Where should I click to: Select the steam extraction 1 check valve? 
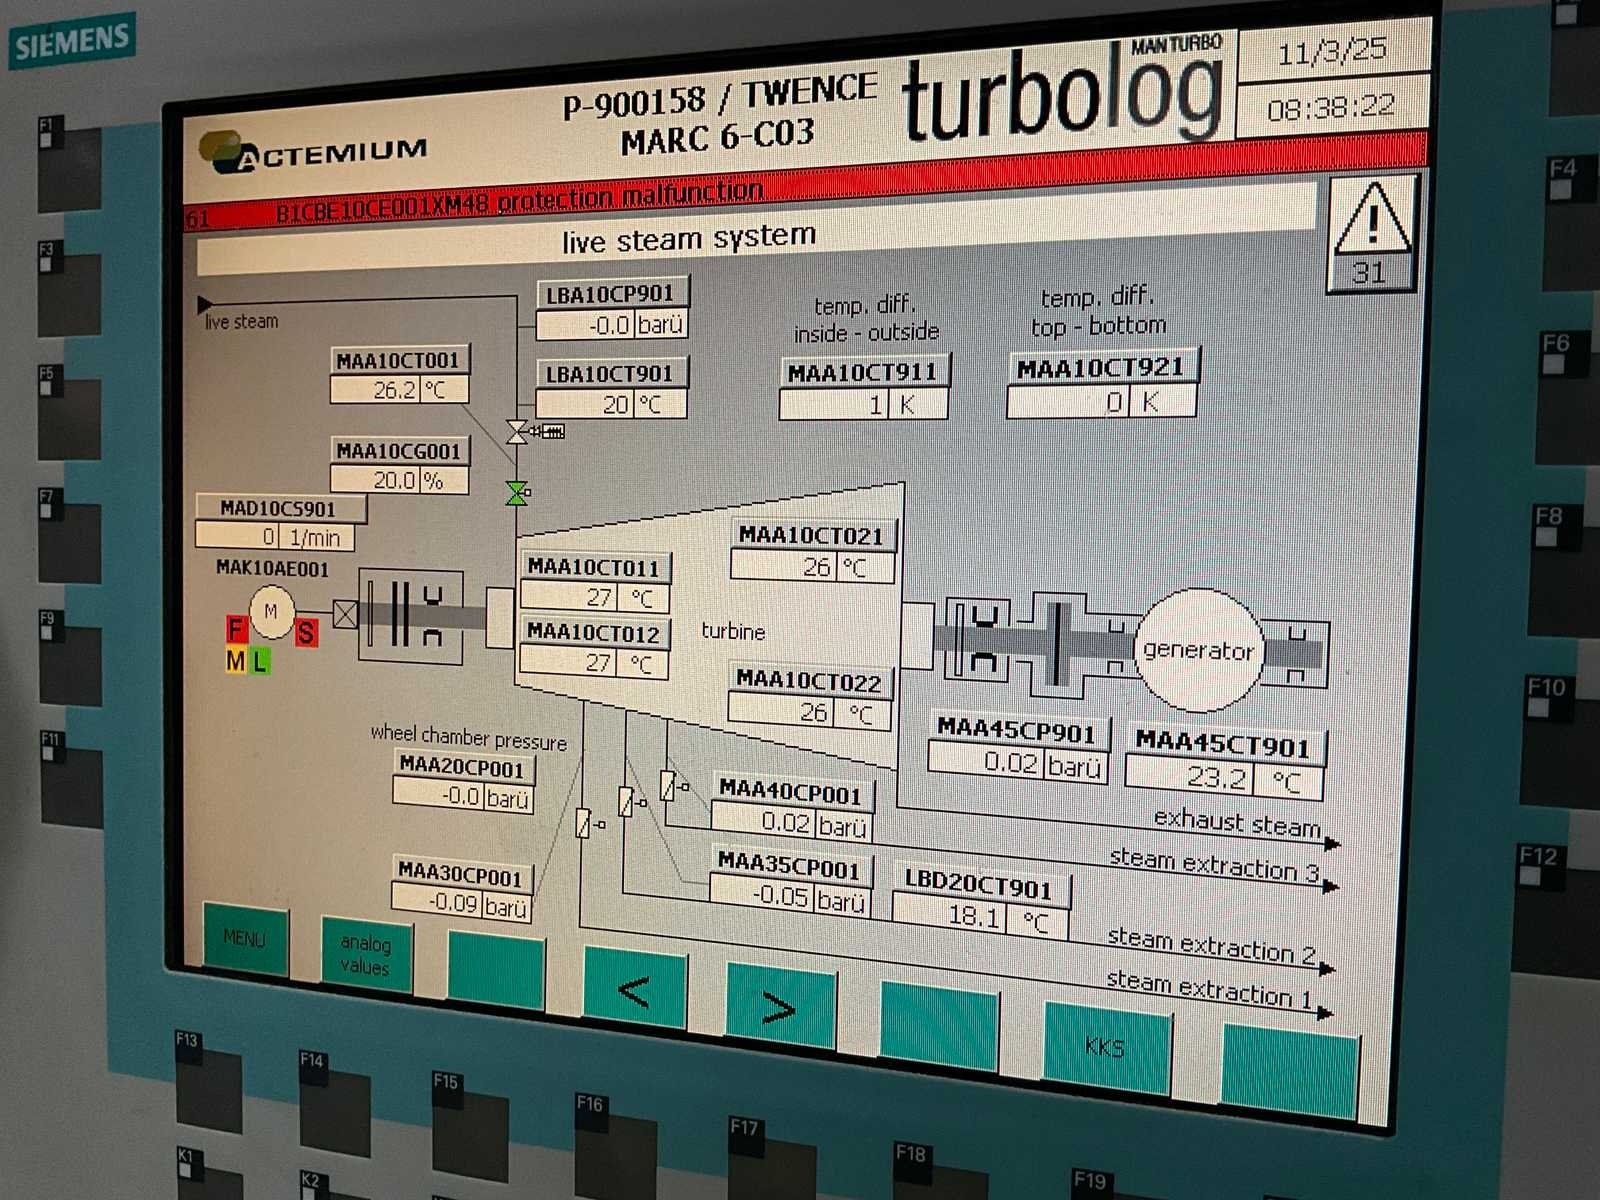click(585, 823)
